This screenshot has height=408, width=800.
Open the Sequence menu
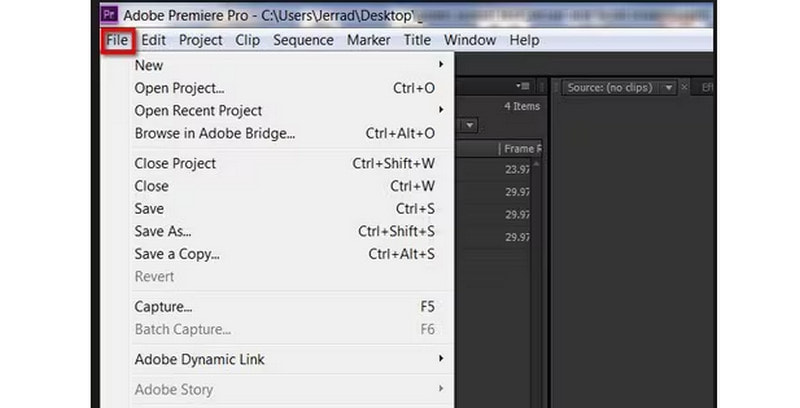[x=303, y=40]
